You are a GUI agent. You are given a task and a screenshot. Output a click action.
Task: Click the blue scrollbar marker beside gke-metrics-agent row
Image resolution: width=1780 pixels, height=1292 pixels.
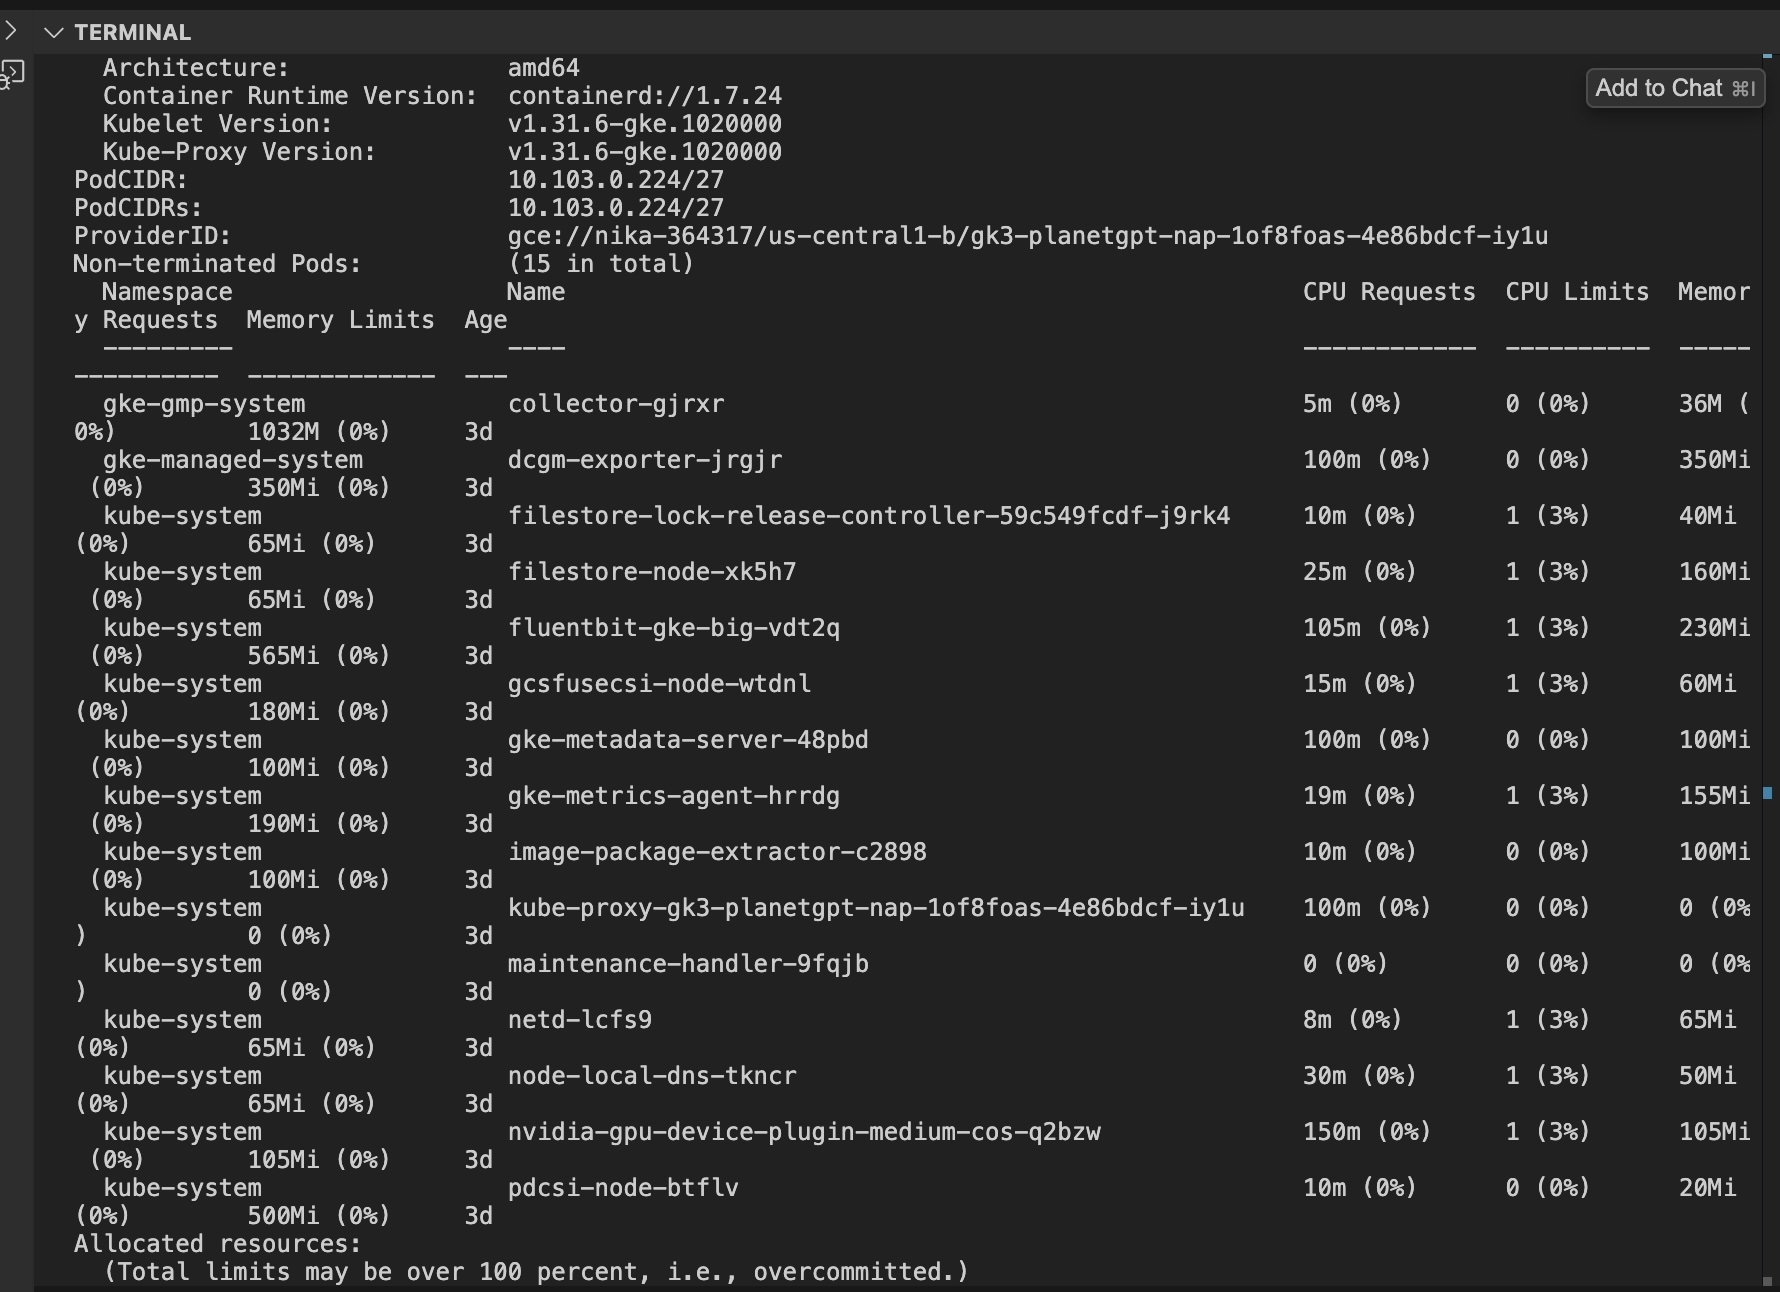tap(1767, 793)
